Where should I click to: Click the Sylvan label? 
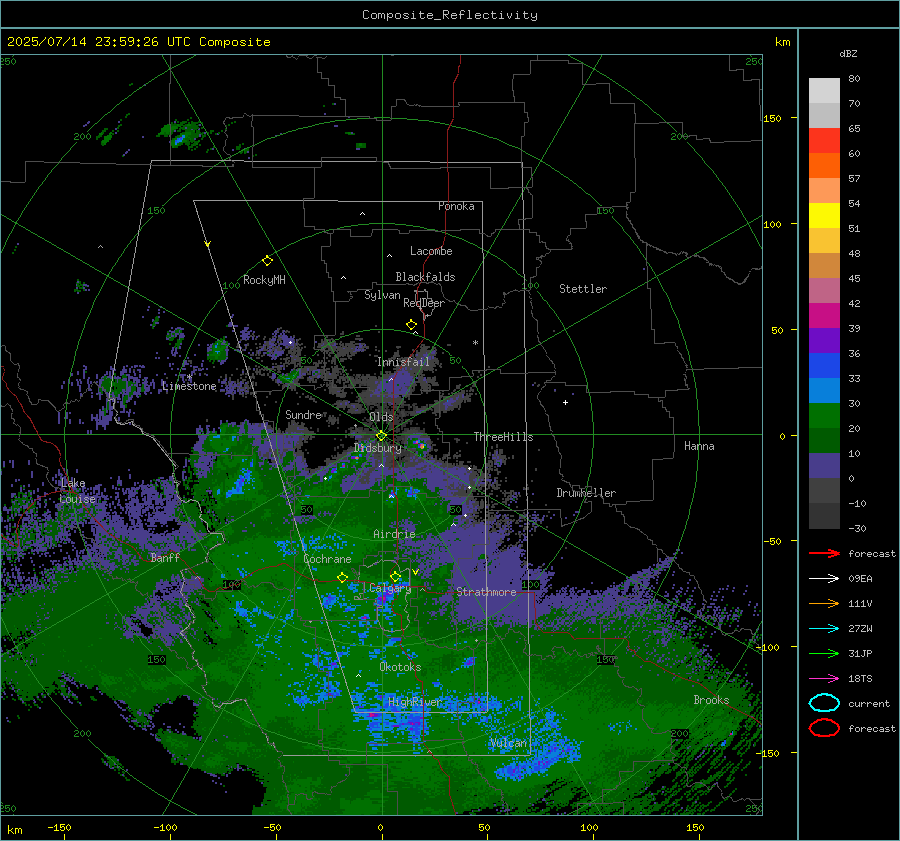pos(382,295)
